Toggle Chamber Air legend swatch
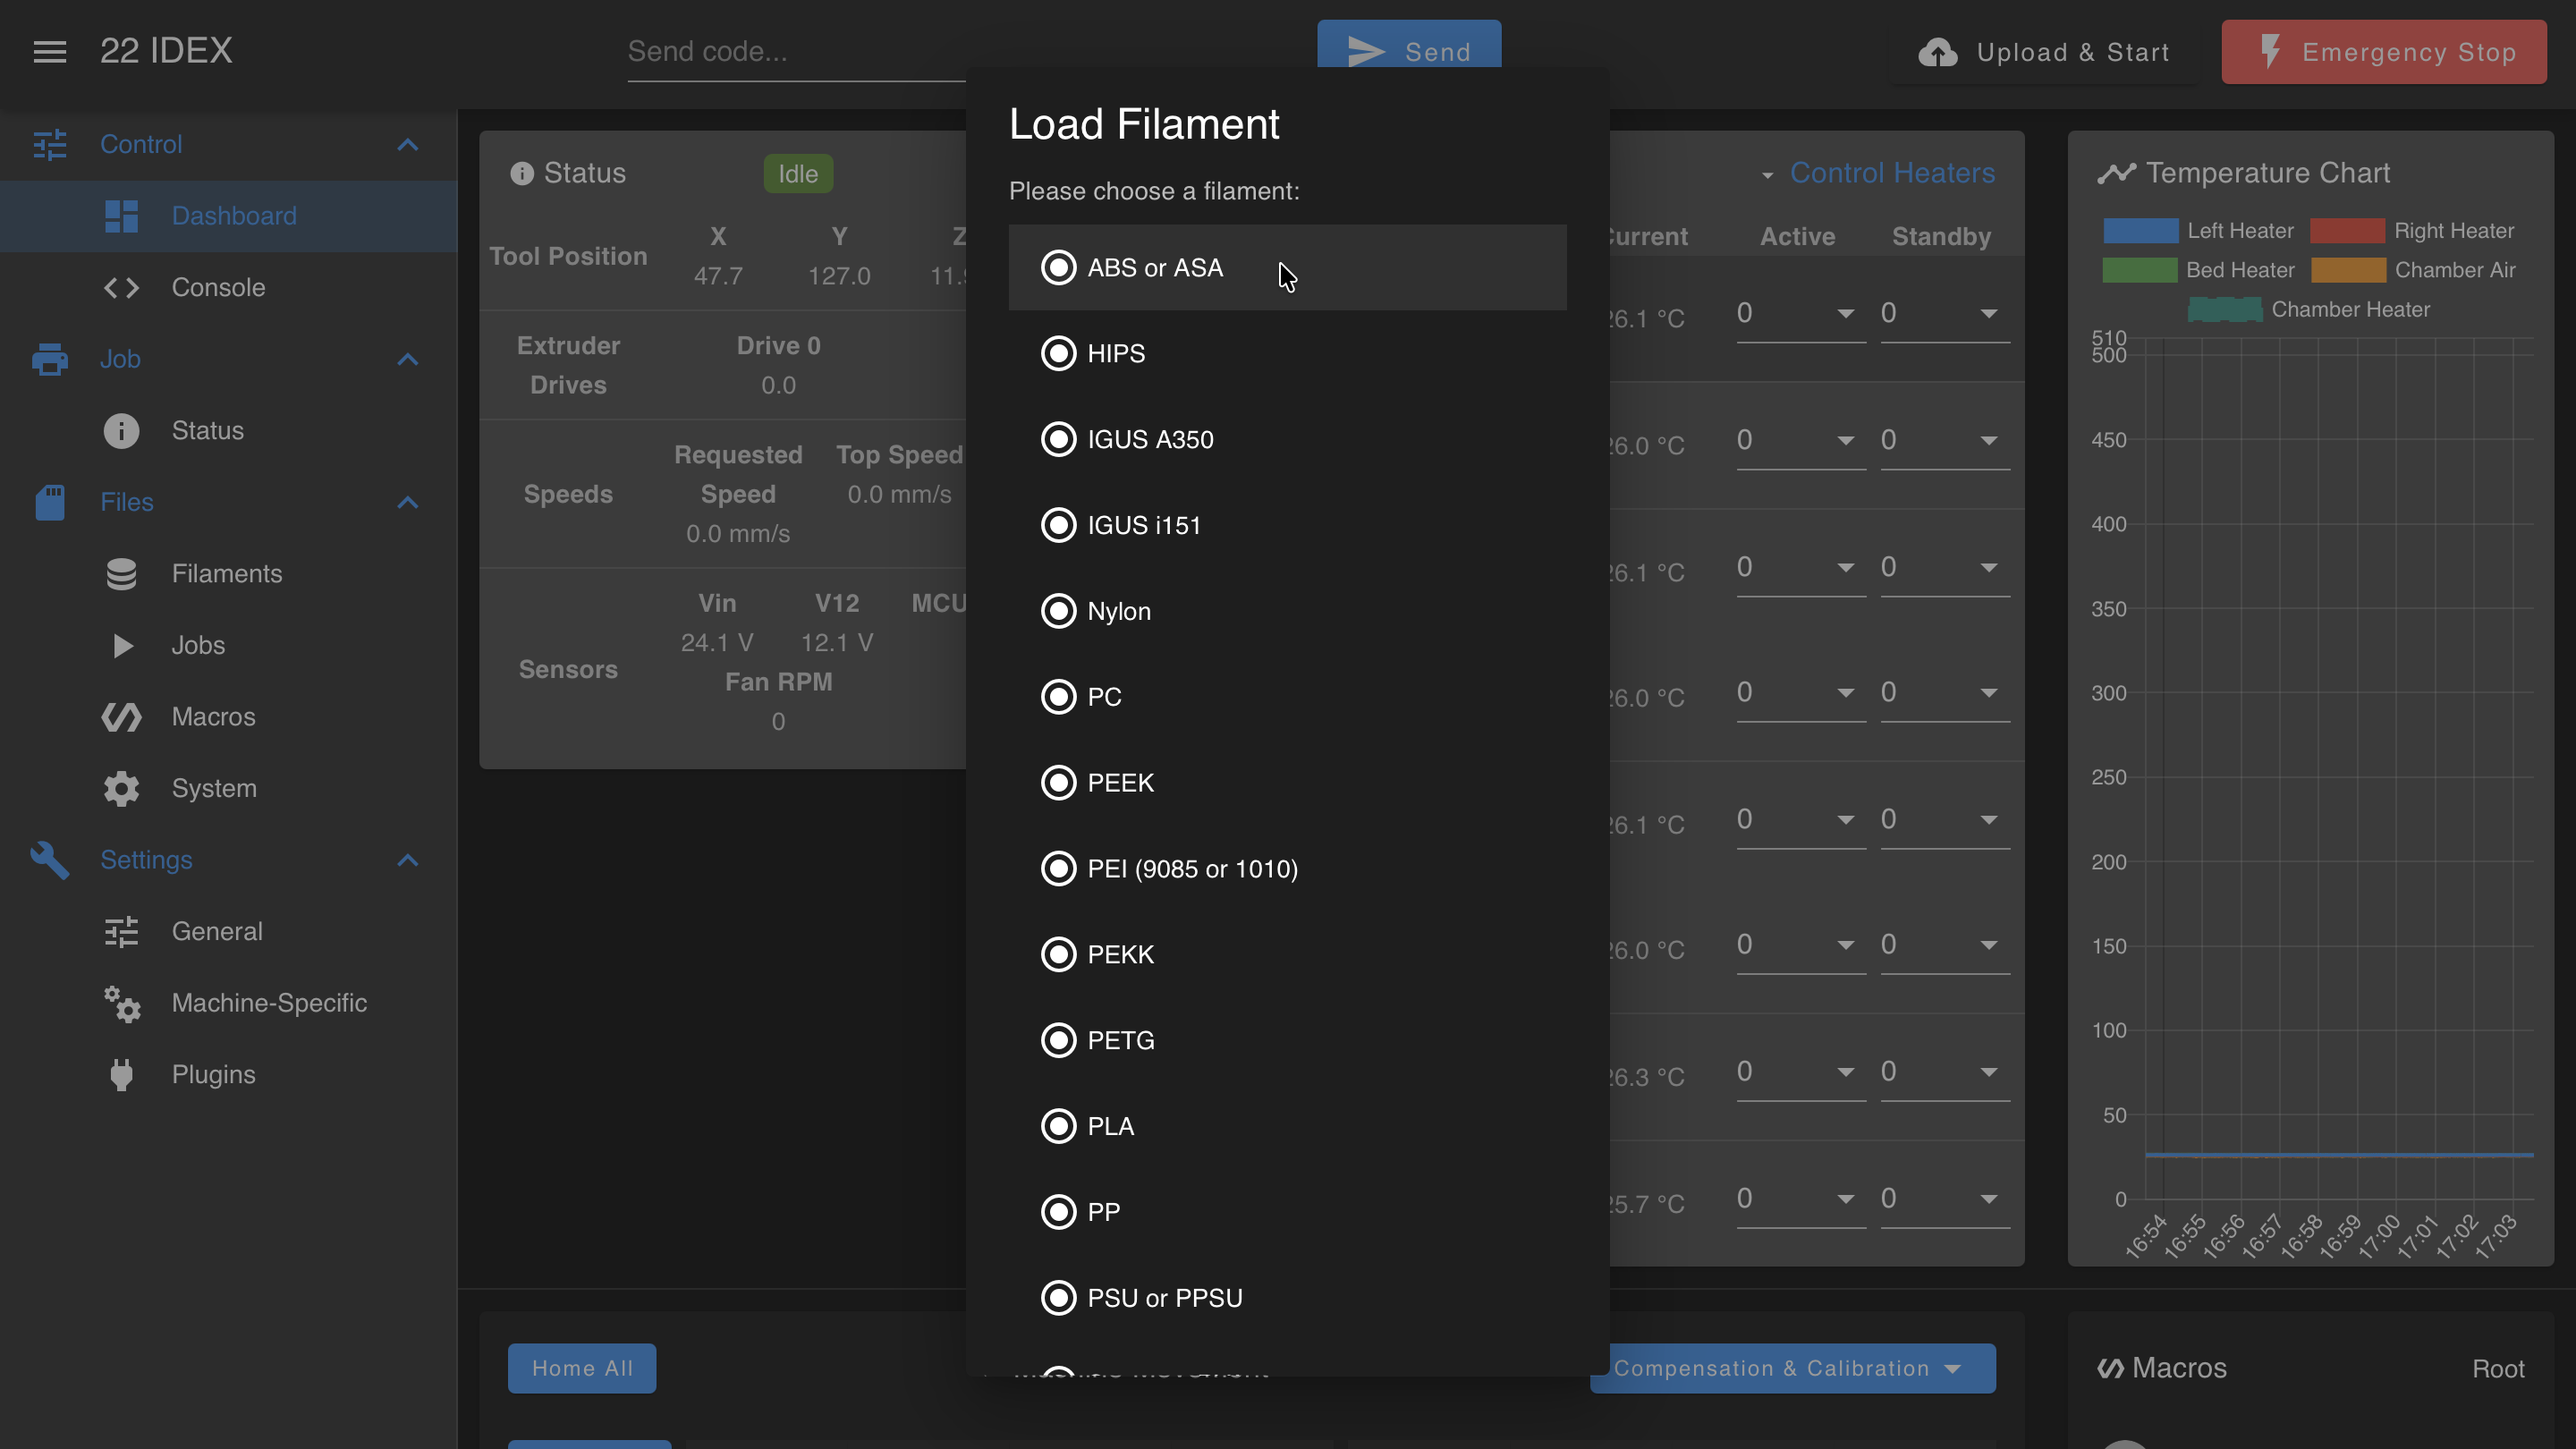Screen dimensions: 2576x1449 [x=2348, y=271]
